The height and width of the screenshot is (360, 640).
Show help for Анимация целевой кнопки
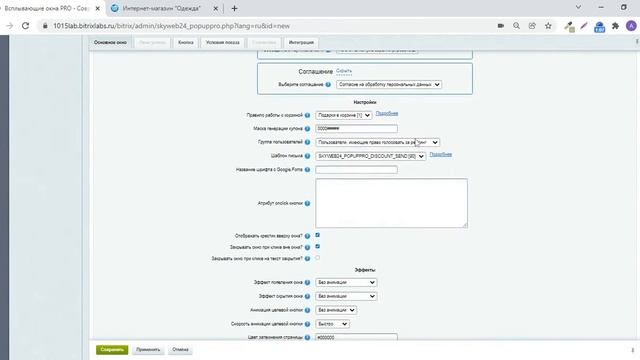307,310
